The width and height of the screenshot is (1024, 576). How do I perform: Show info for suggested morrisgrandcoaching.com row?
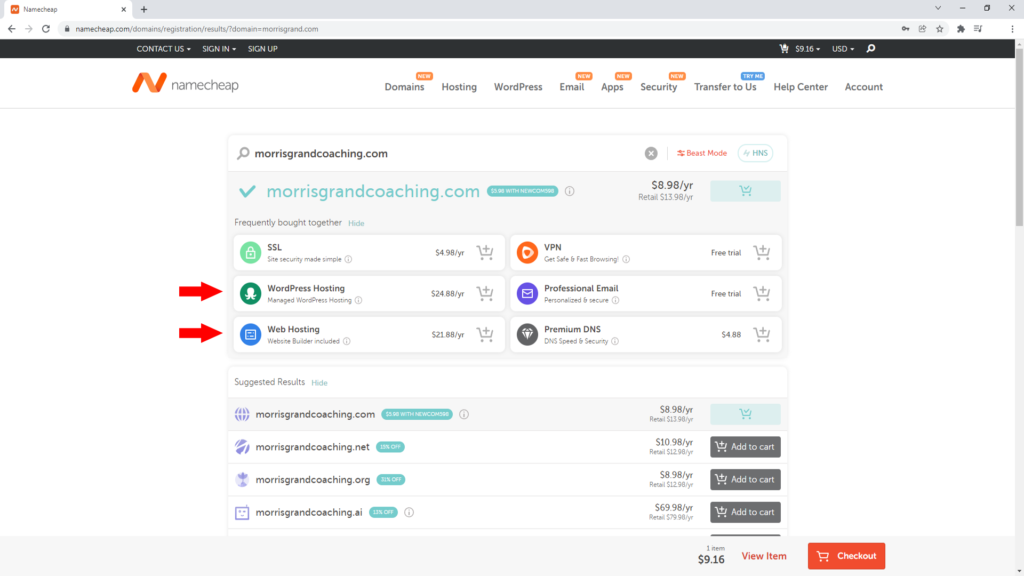pyautogui.click(x=464, y=415)
